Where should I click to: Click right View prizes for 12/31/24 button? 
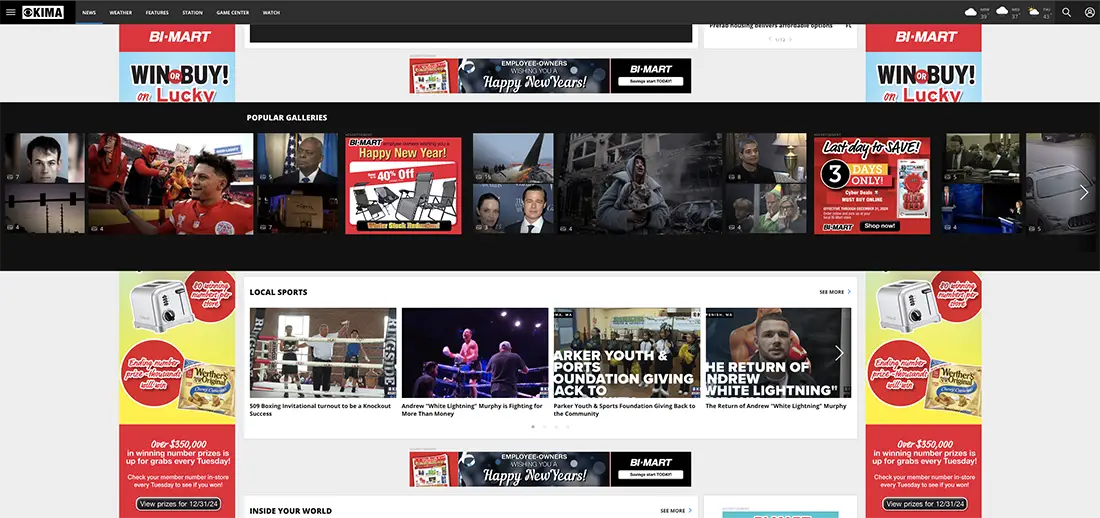tap(925, 504)
